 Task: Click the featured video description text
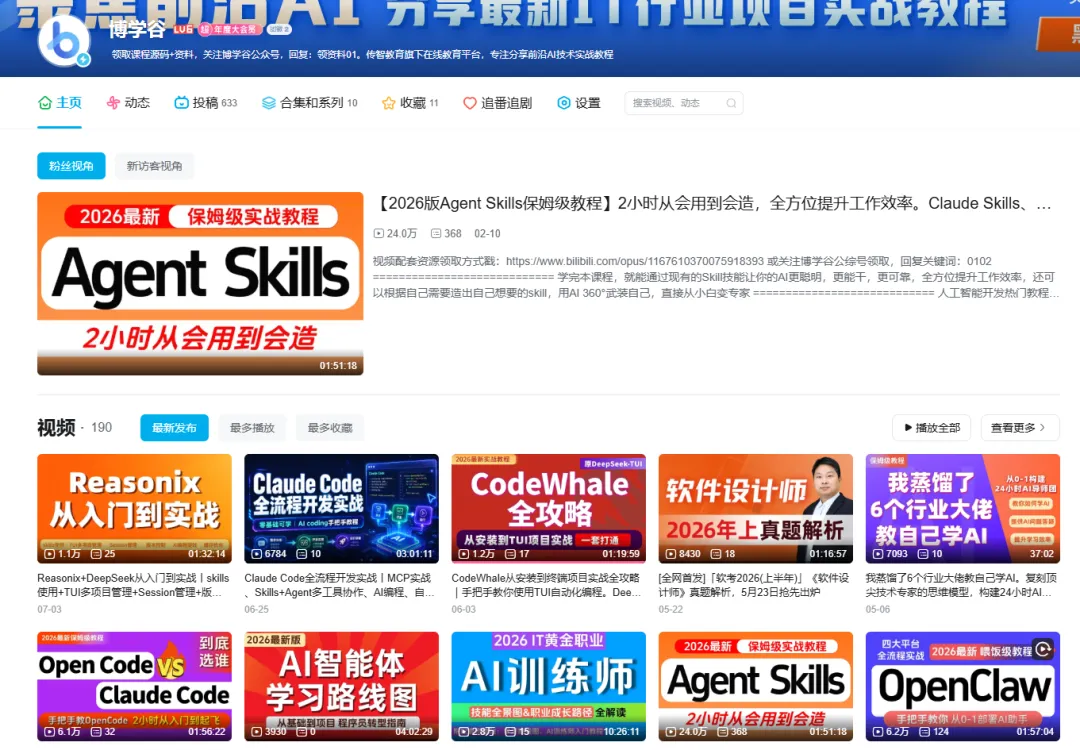click(x=716, y=277)
